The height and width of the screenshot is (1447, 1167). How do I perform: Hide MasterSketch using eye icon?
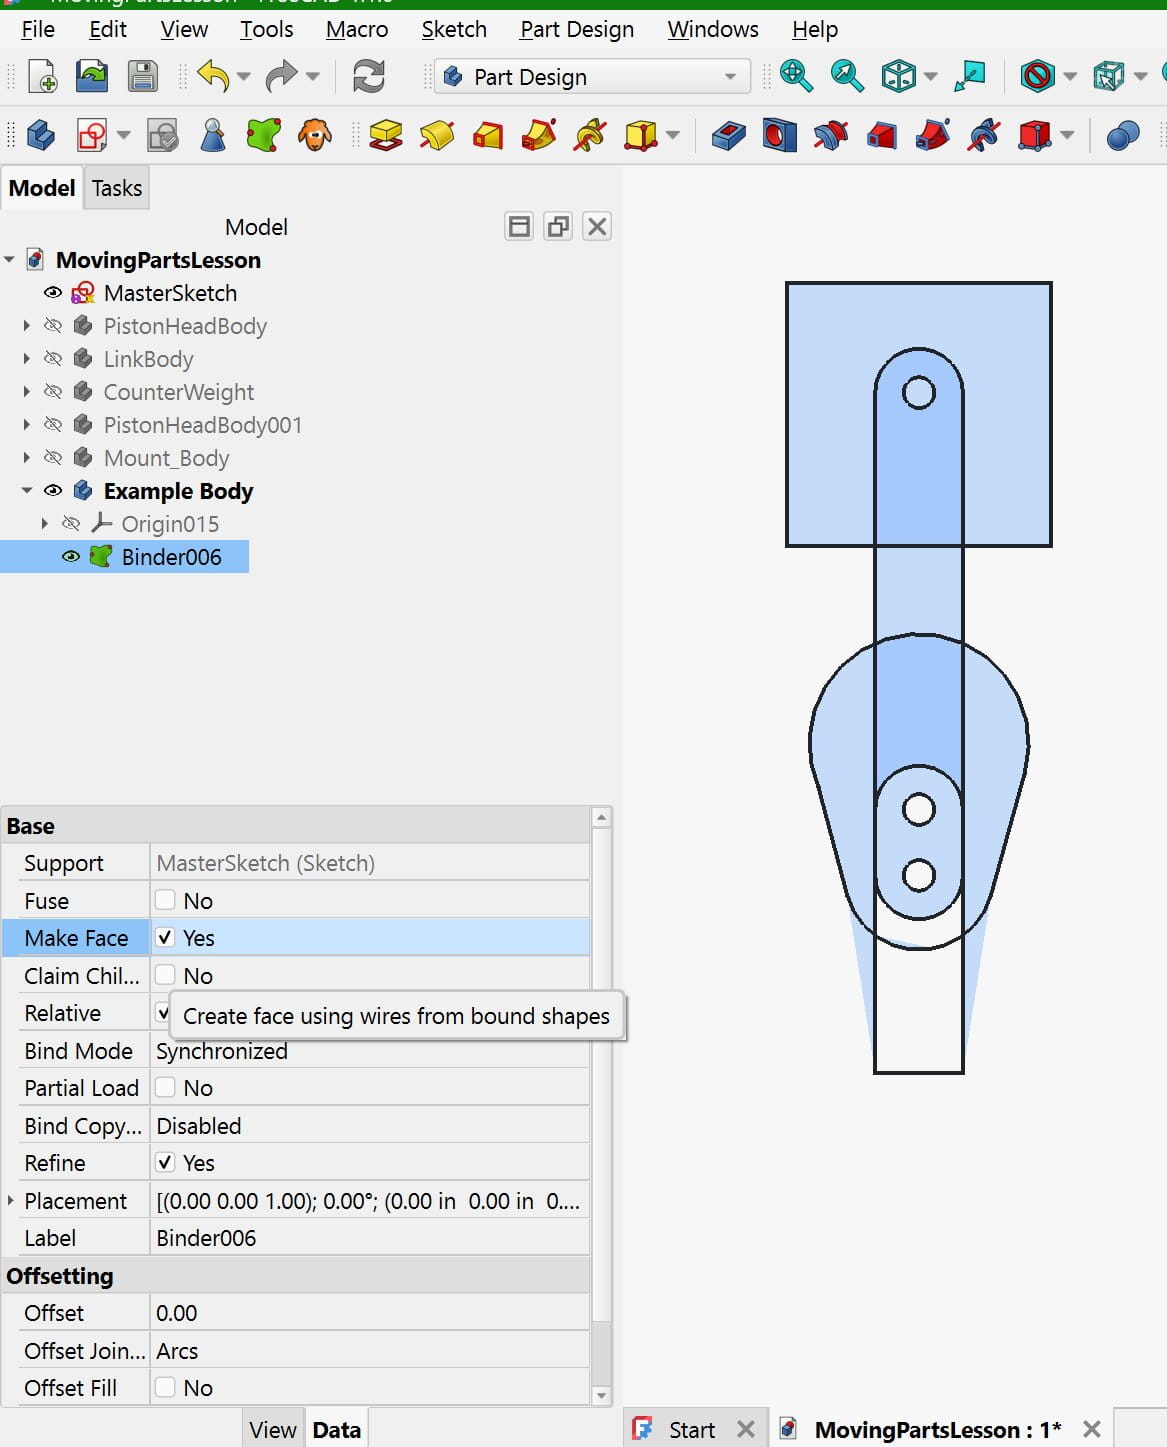click(x=53, y=293)
